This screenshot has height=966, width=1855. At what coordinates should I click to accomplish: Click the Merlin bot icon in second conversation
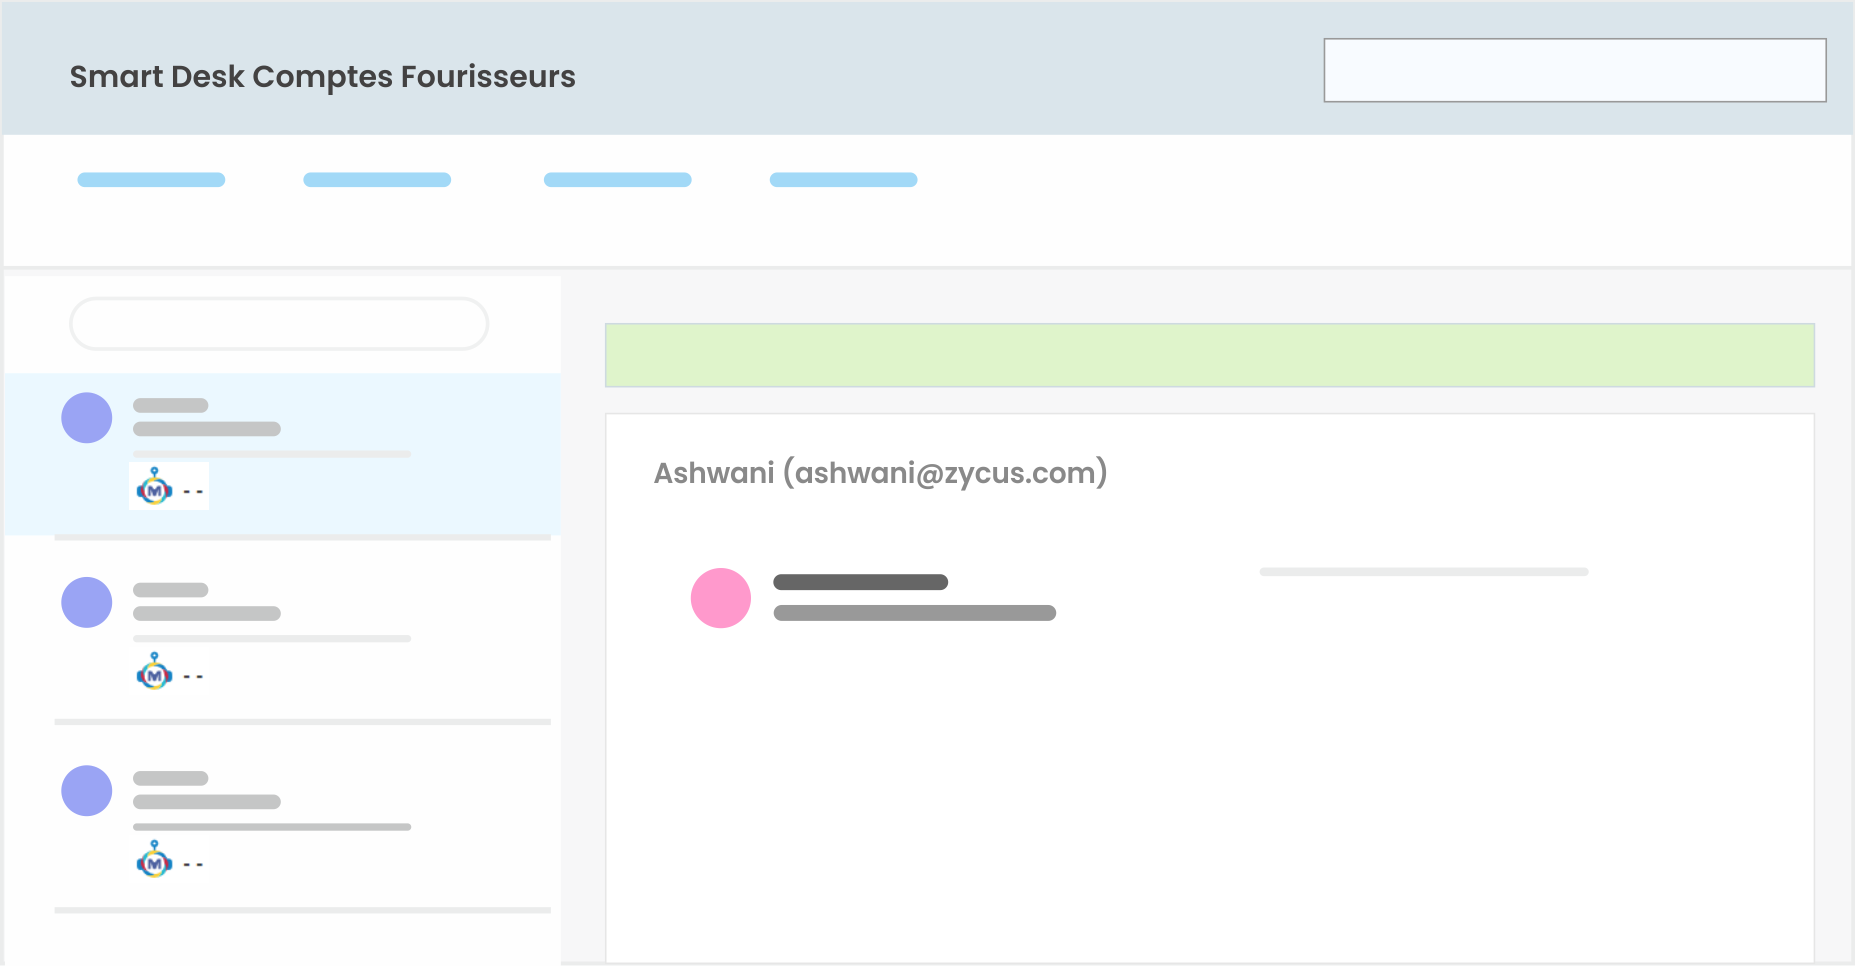154,671
